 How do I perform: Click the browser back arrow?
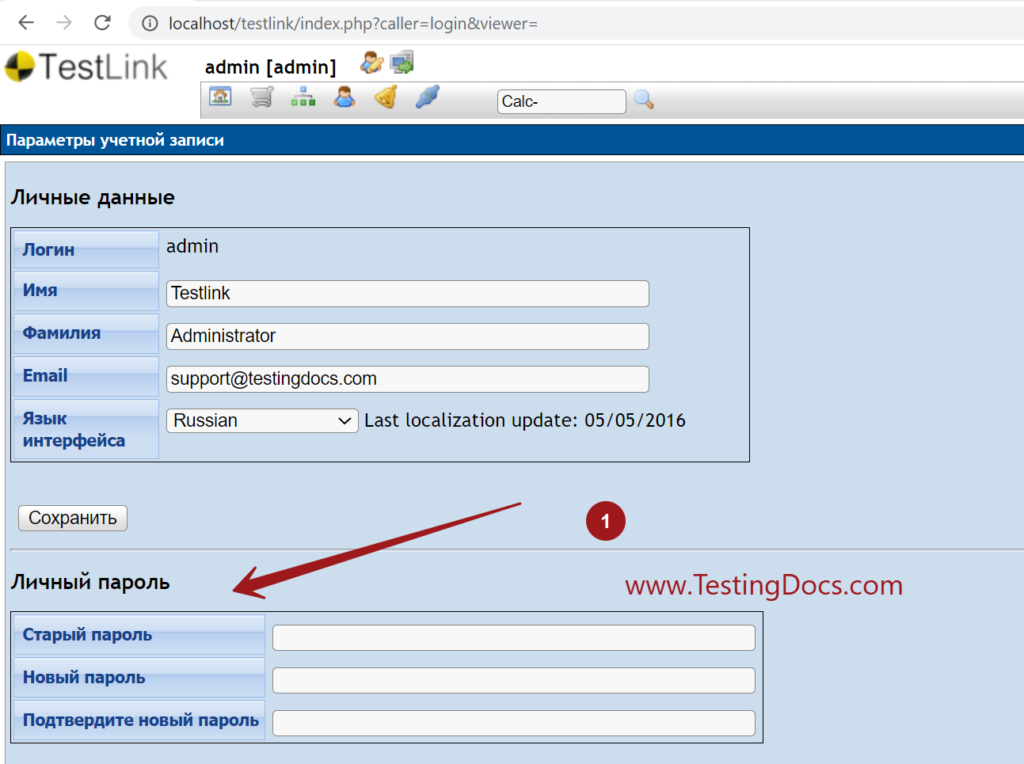(x=25, y=22)
